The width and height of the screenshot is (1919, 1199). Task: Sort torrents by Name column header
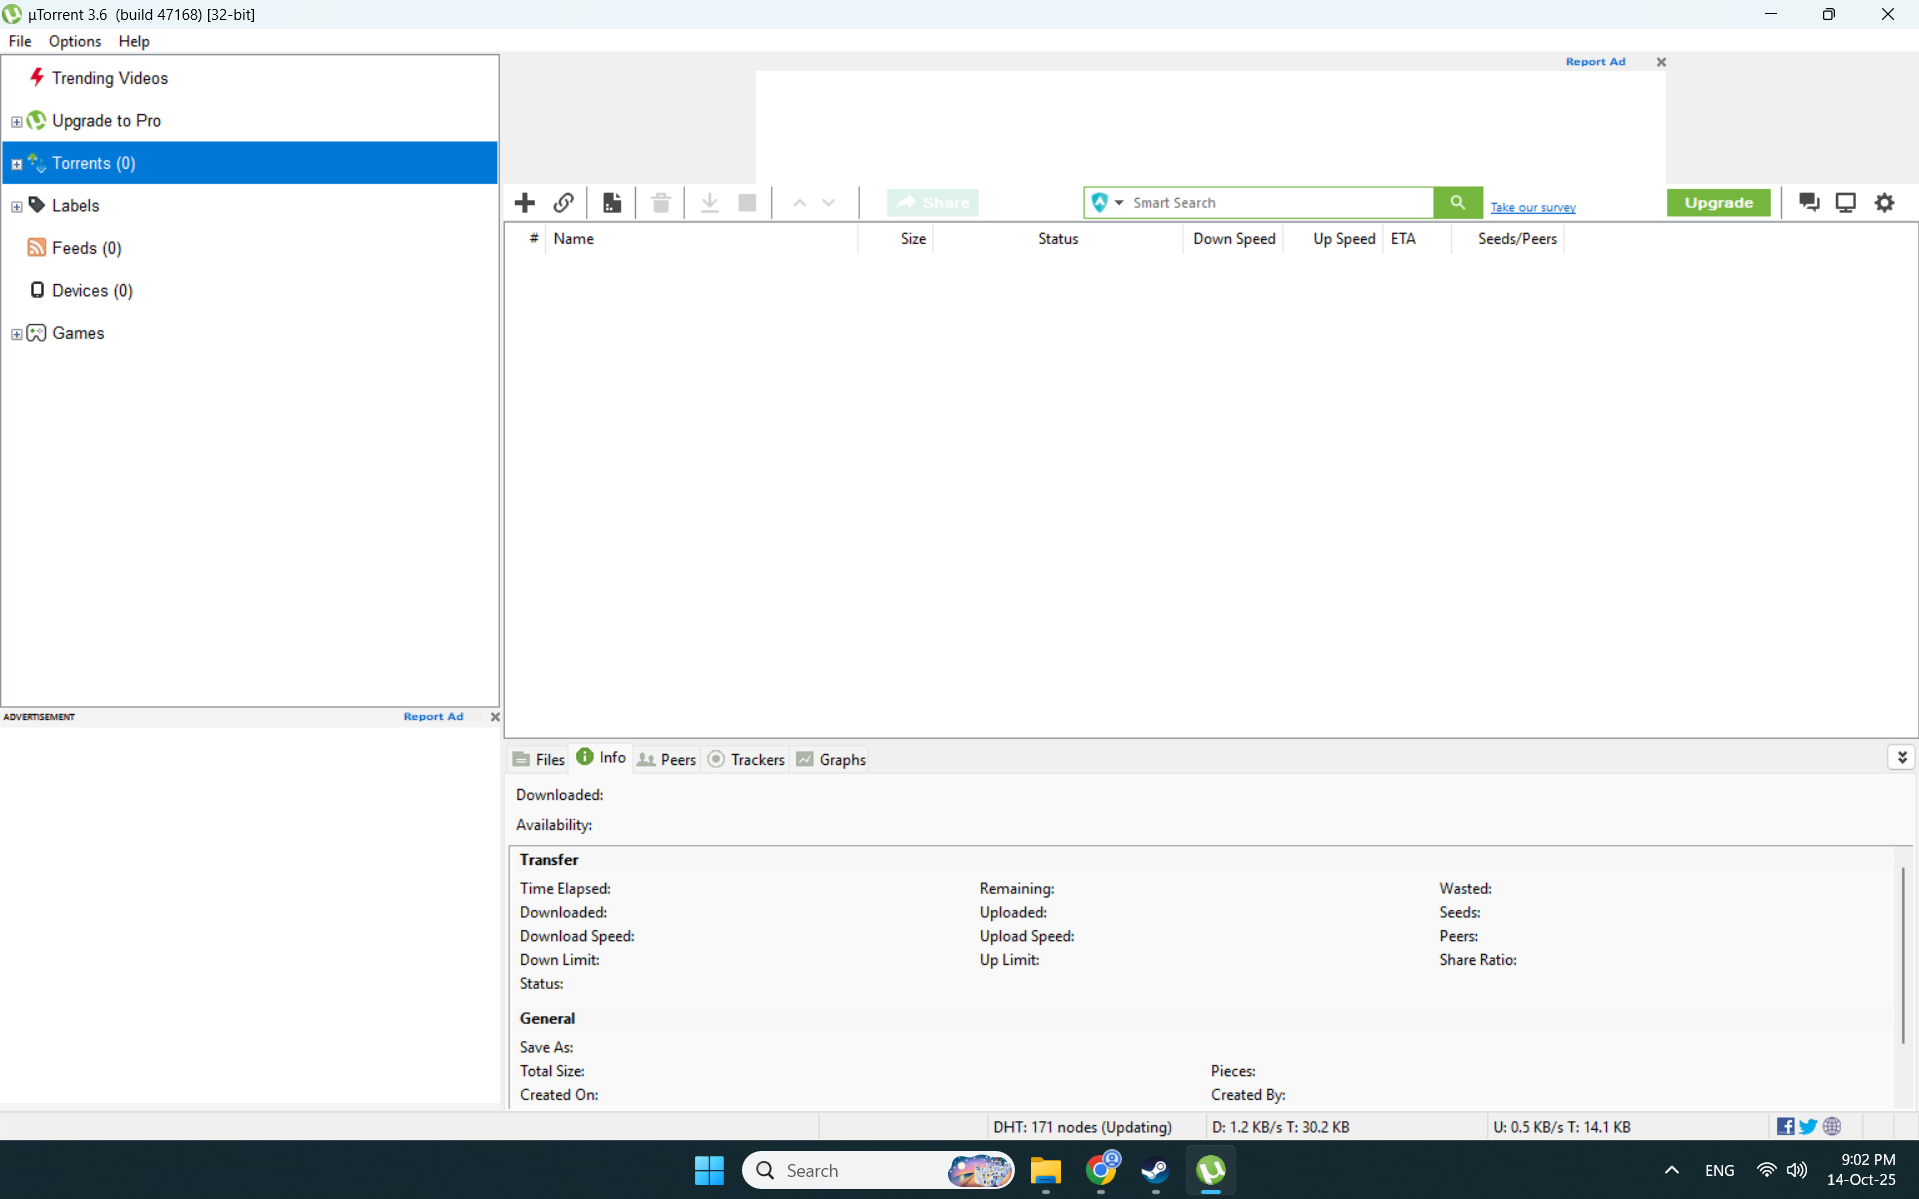(700, 239)
